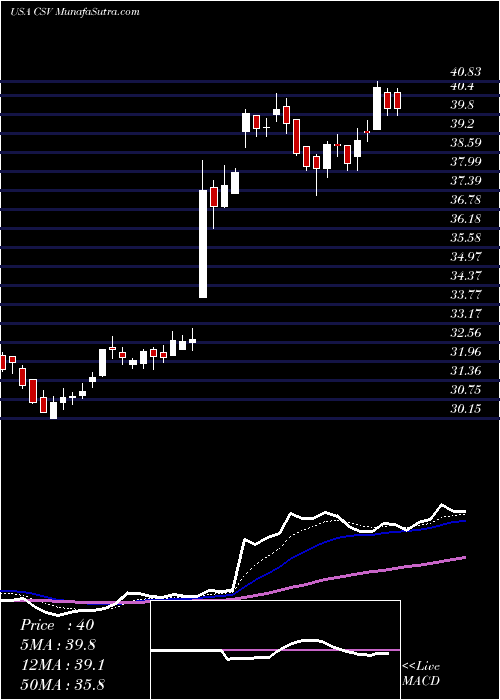This screenshot has height=700, width=500.
Task: Click the 36.78 price axis label
Action: pyautogui.click(x=465, y=200)
